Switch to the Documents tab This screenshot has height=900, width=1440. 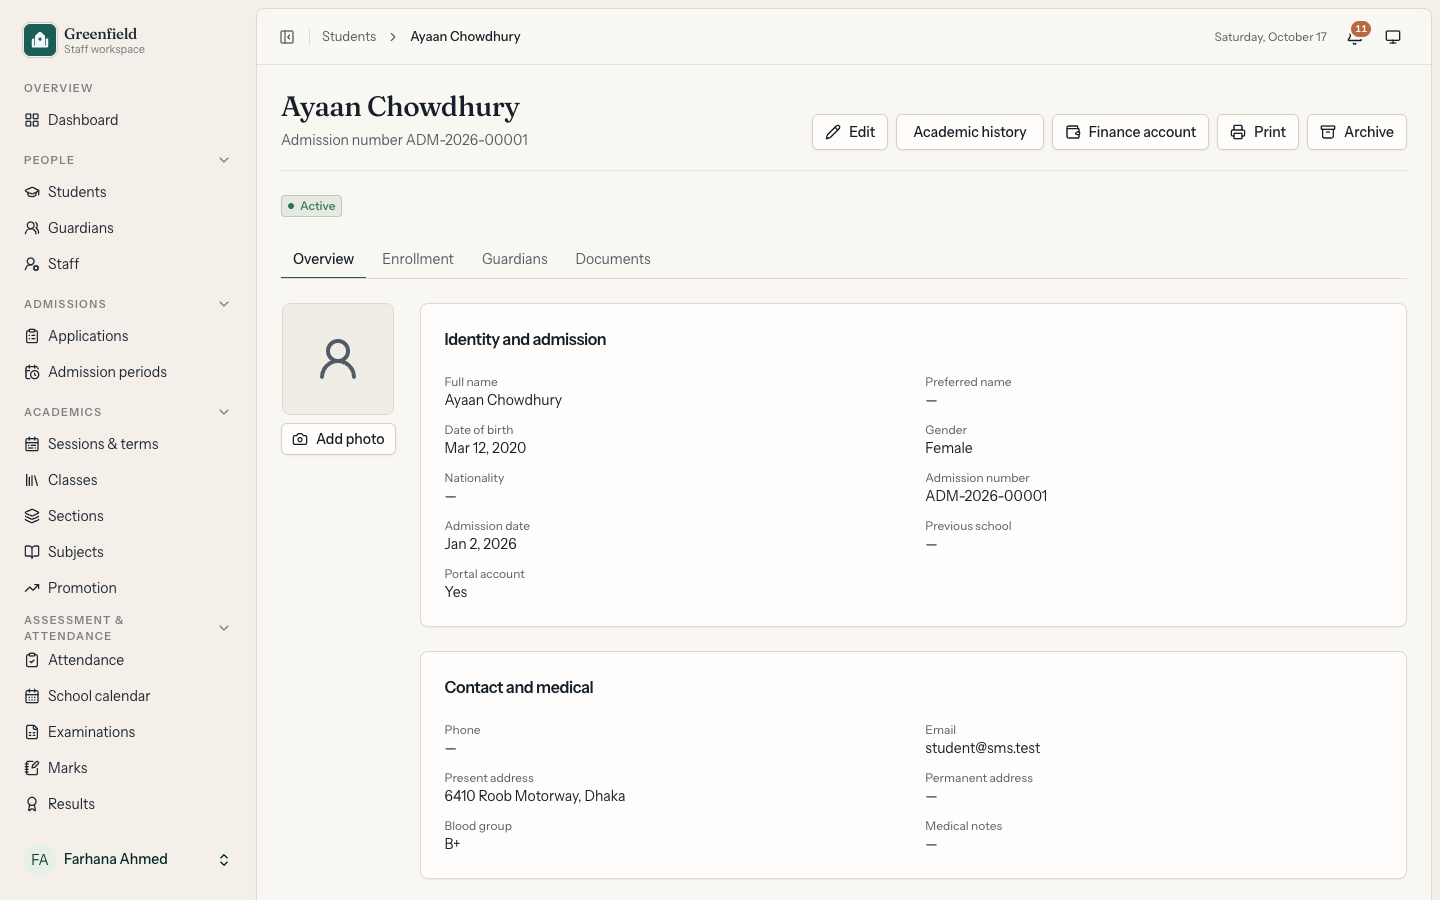coord(613,259)
